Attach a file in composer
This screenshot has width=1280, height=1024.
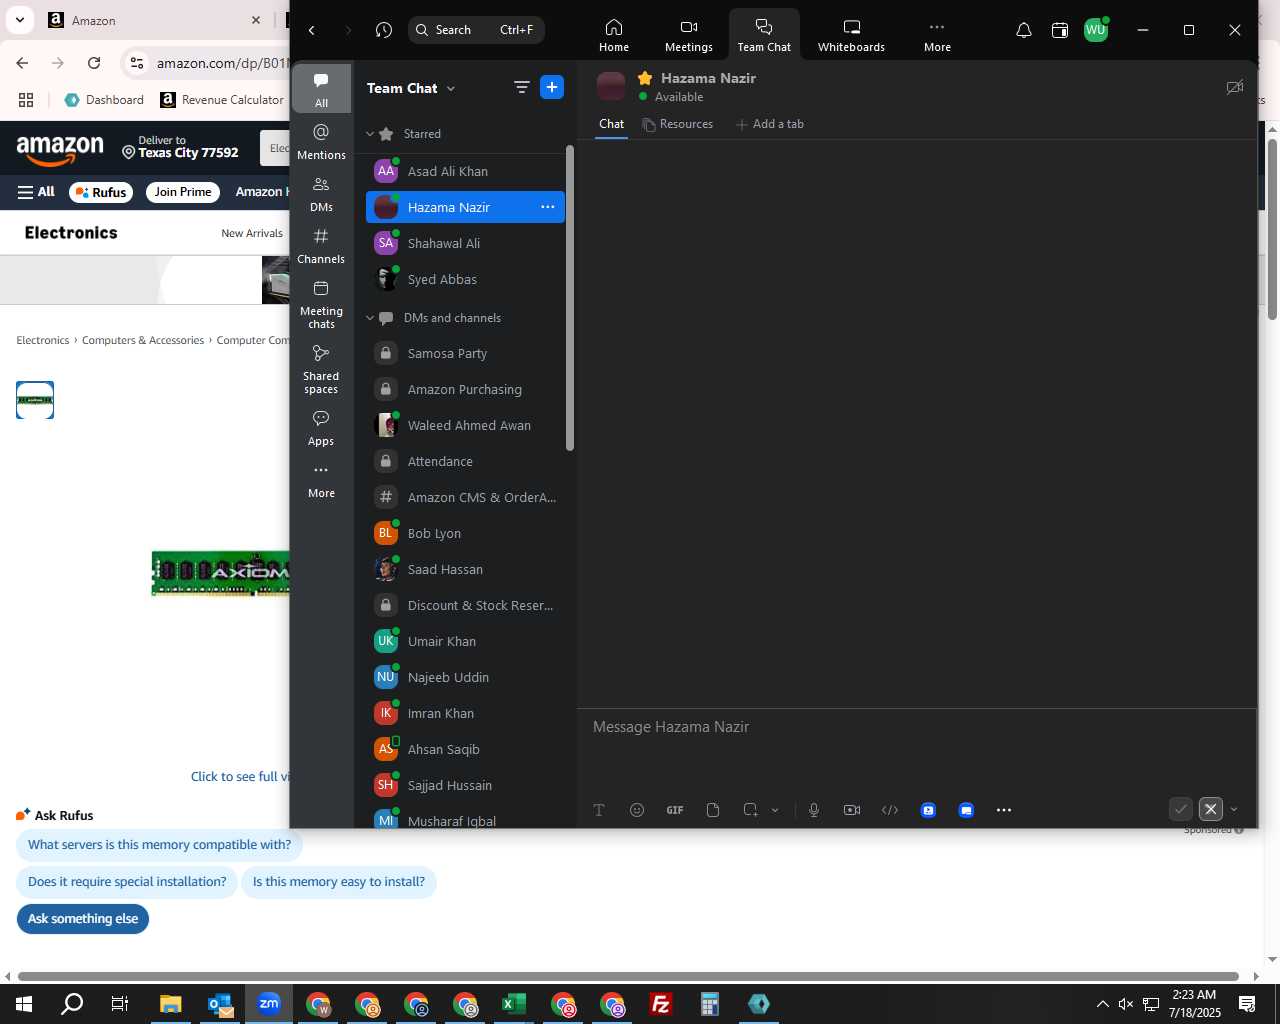tap(713, 810)
